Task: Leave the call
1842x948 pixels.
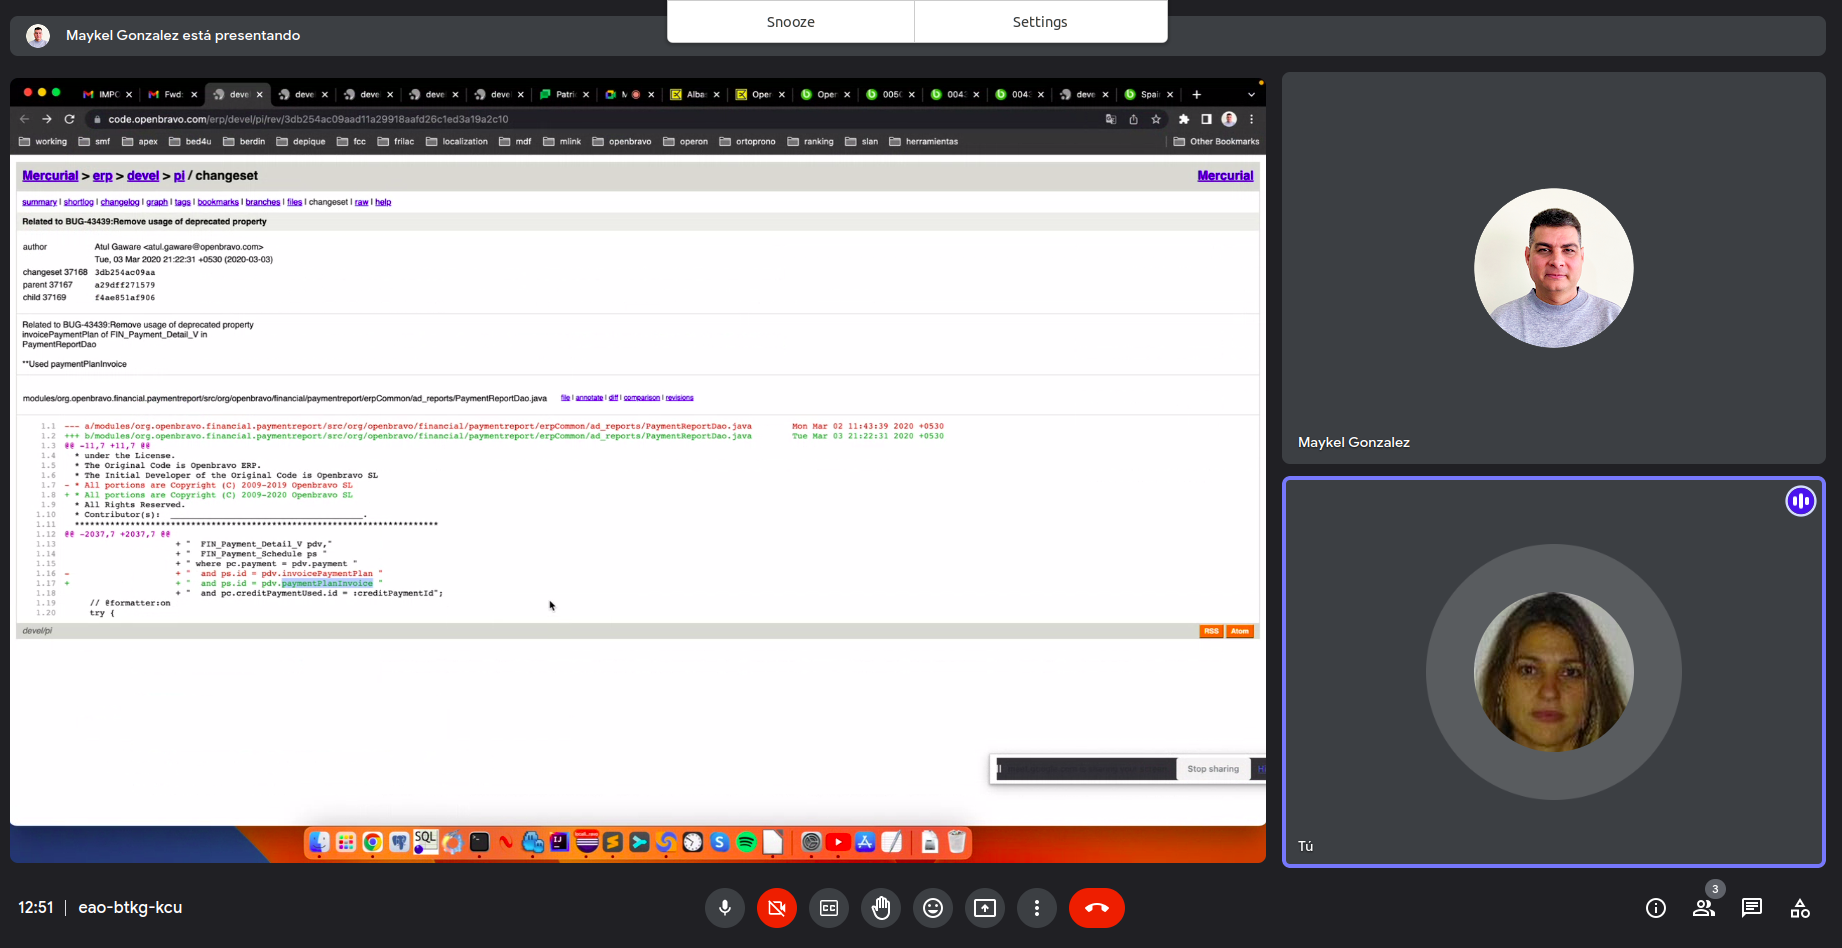Action: 1097,908
